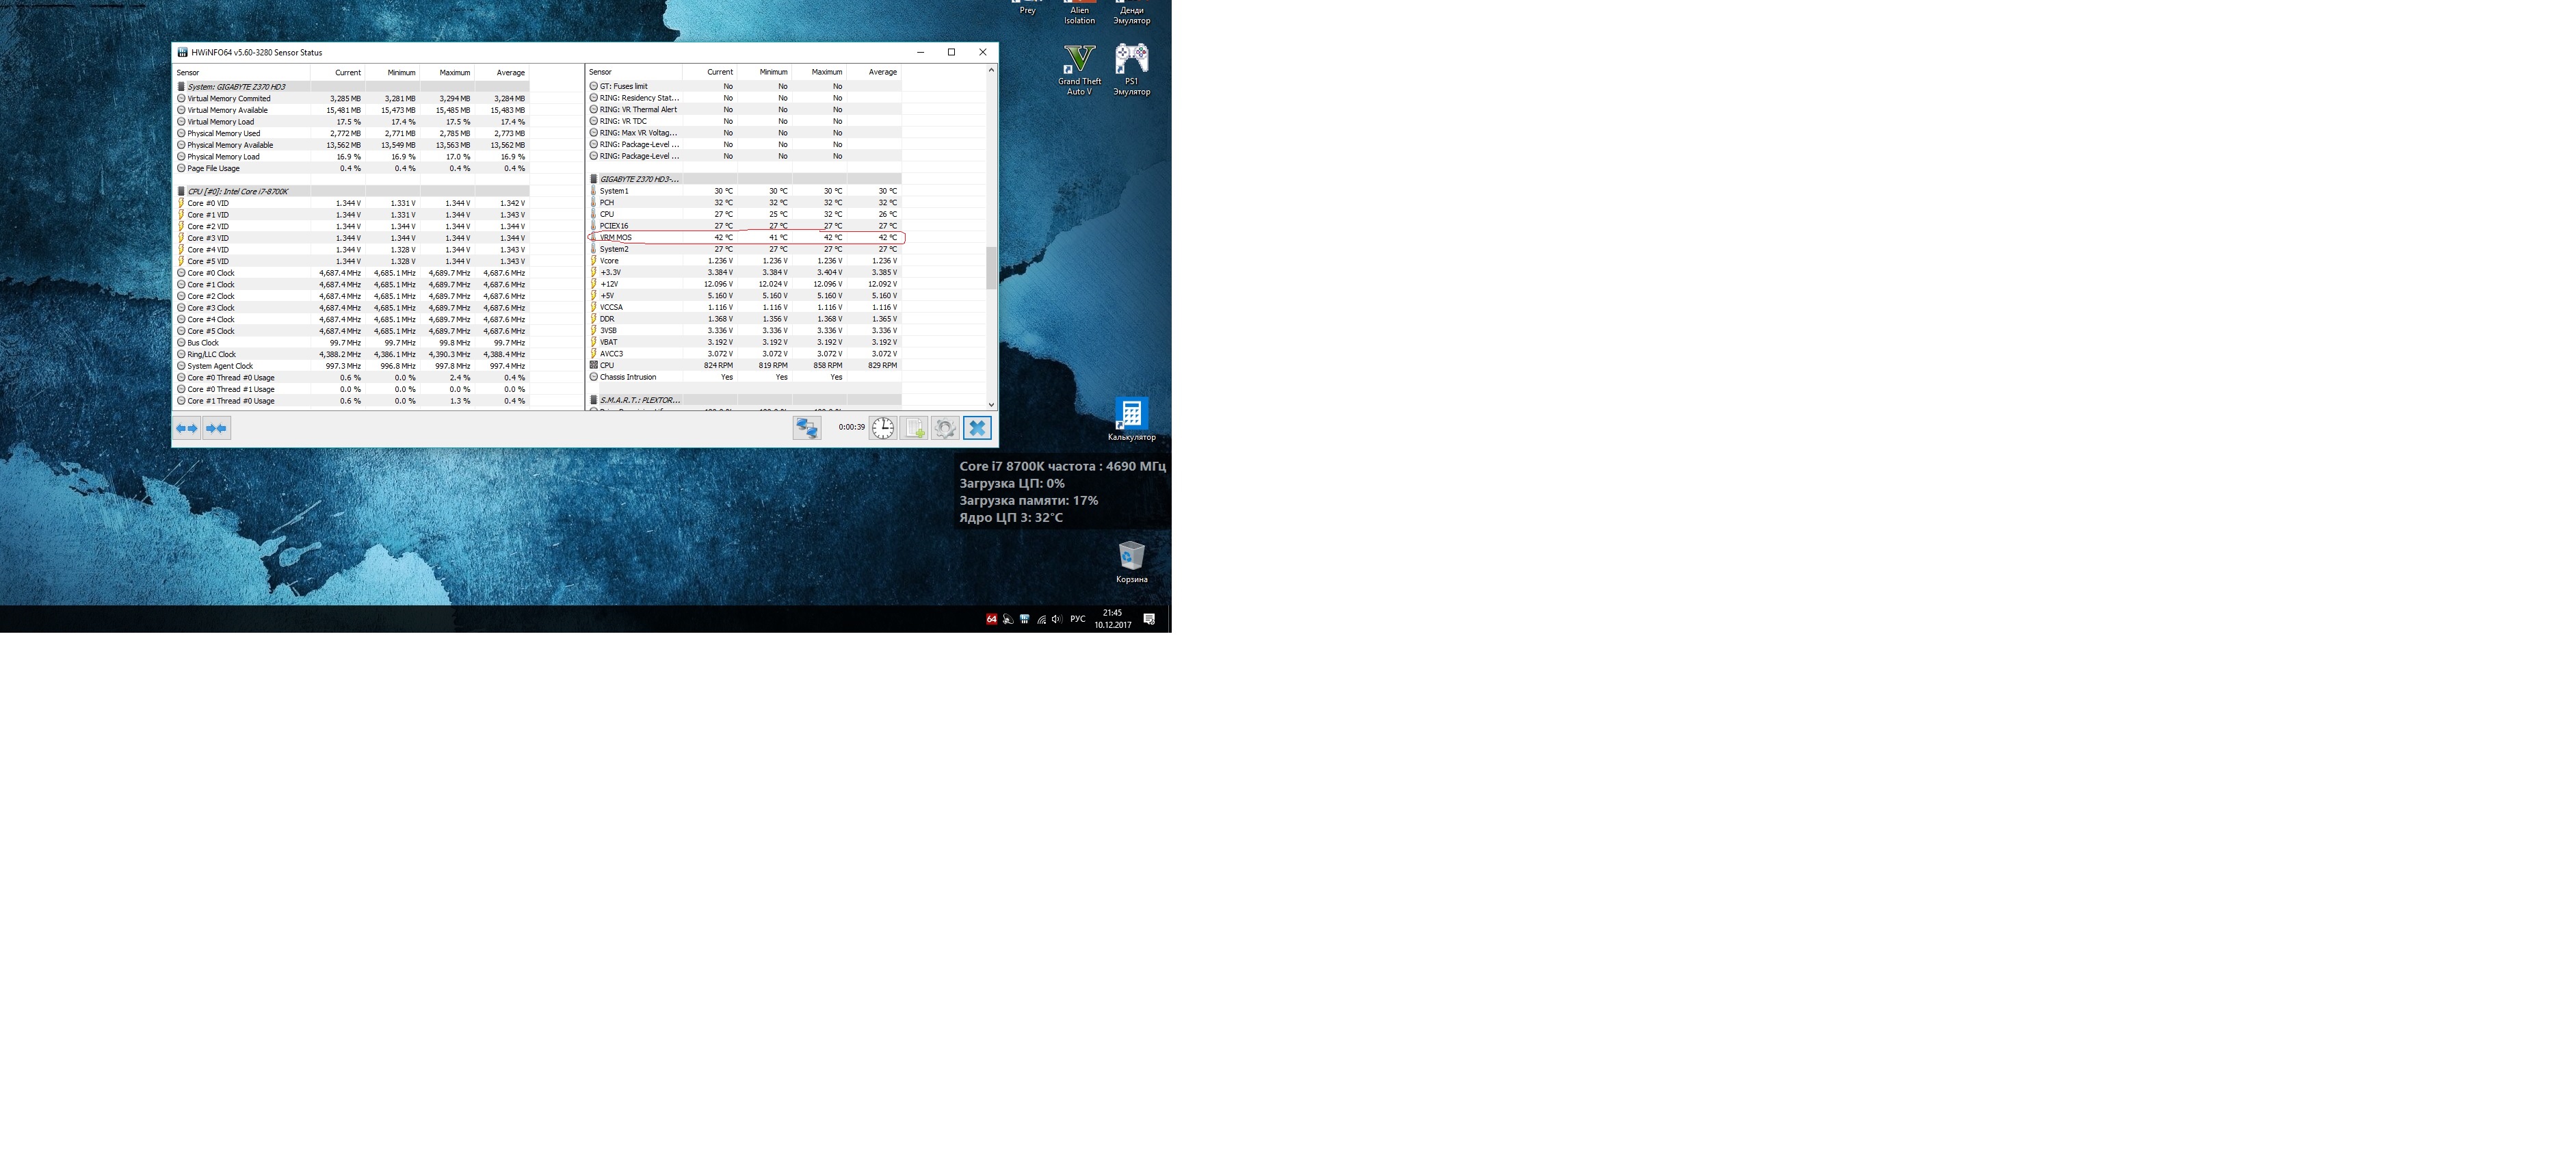
Task: Start logging with the sheet-plus icon
Action: [x=914, y=428]
